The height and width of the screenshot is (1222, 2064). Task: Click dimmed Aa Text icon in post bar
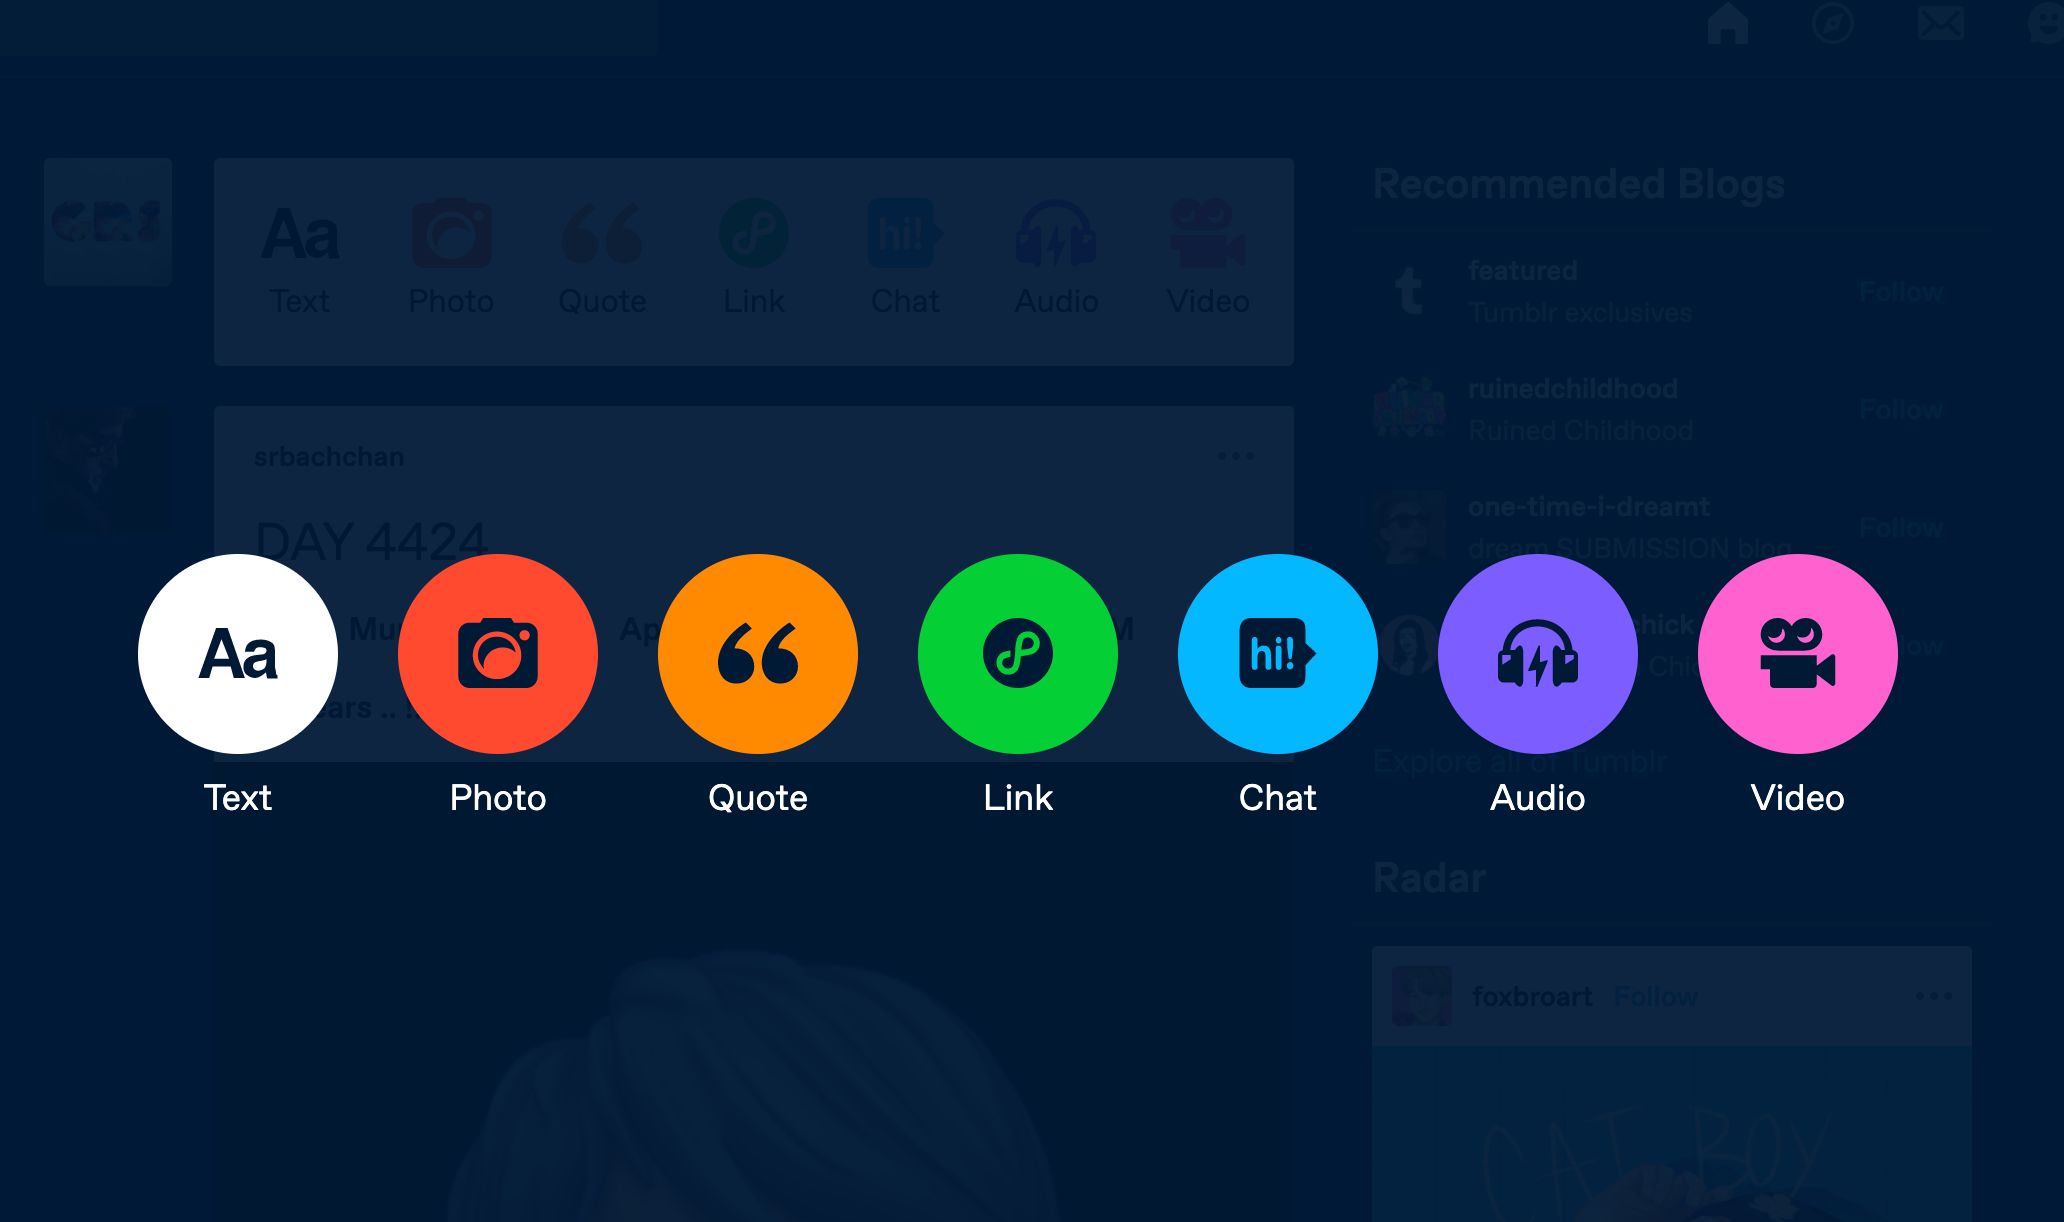click(300, 235)
